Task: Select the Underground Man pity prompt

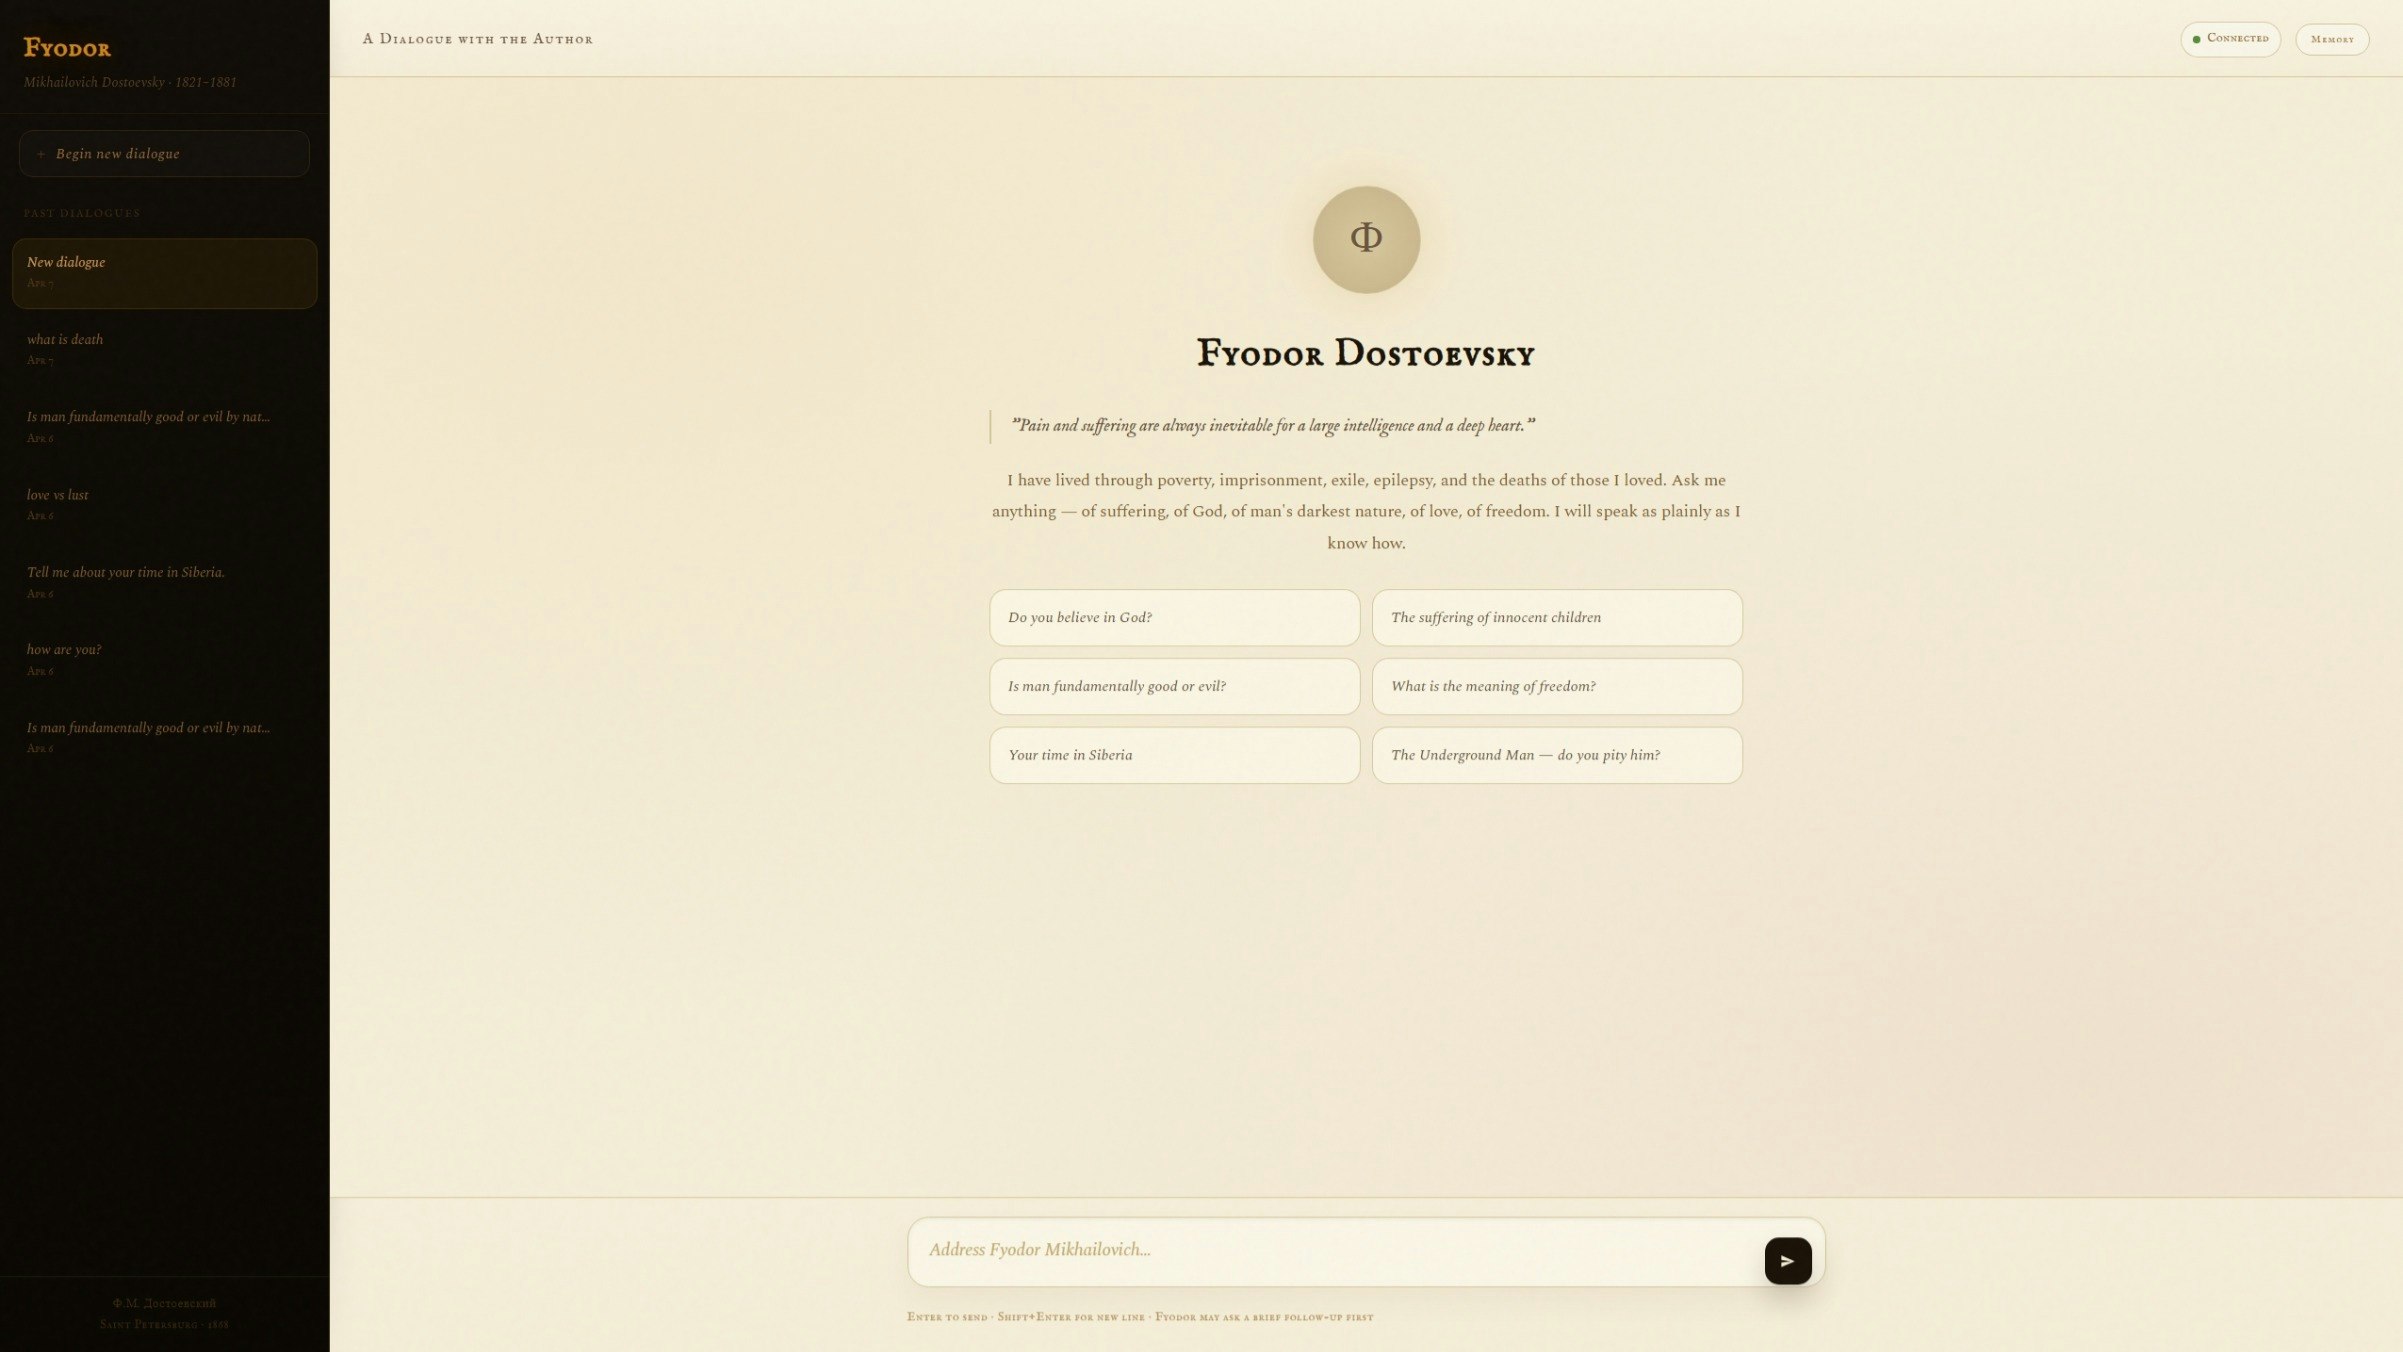Action: [1556, 755]
